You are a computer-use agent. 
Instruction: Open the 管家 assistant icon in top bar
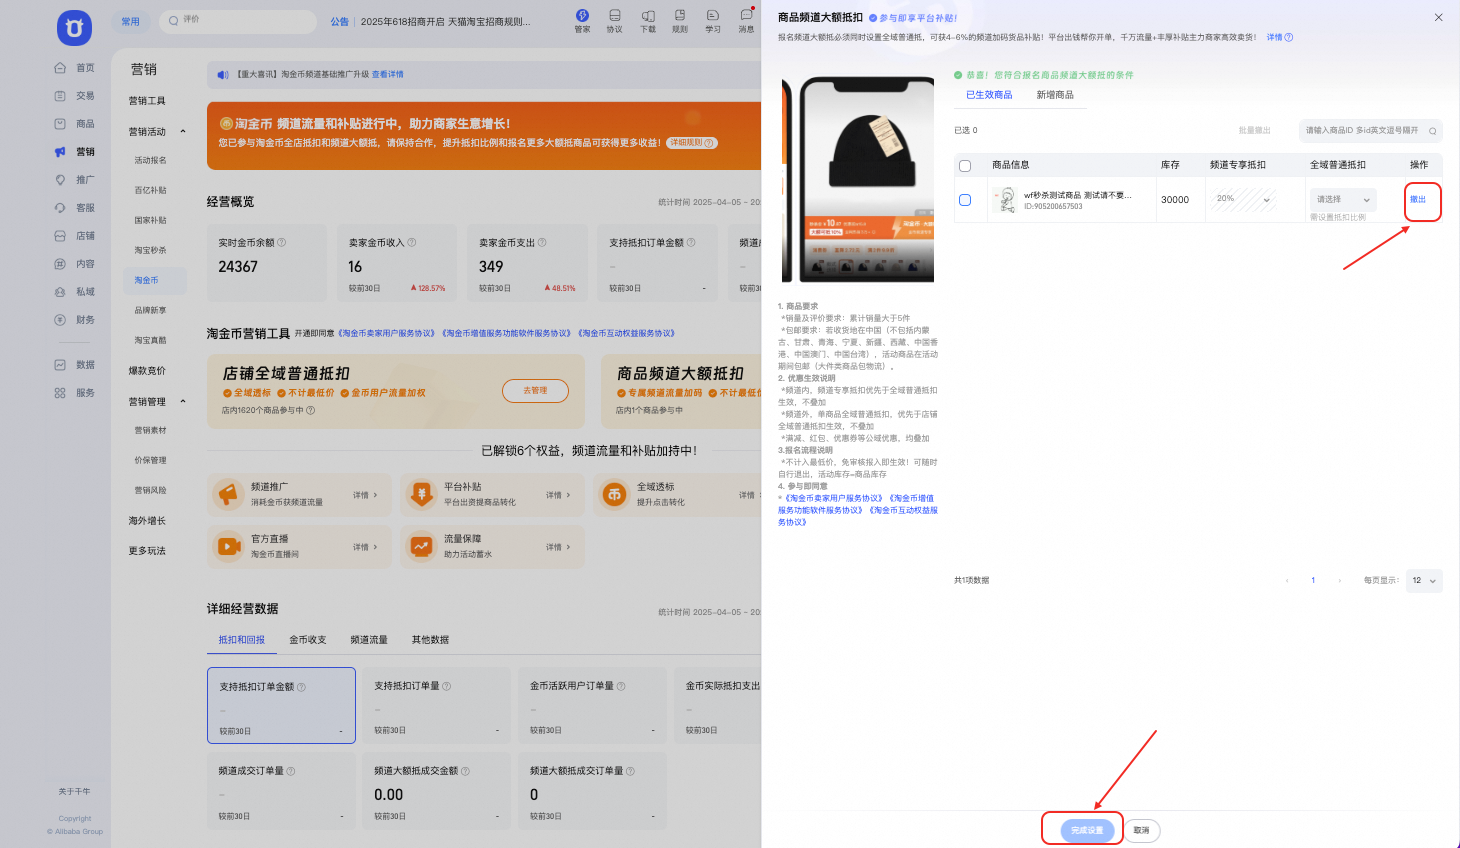click(x=582, y=16)
